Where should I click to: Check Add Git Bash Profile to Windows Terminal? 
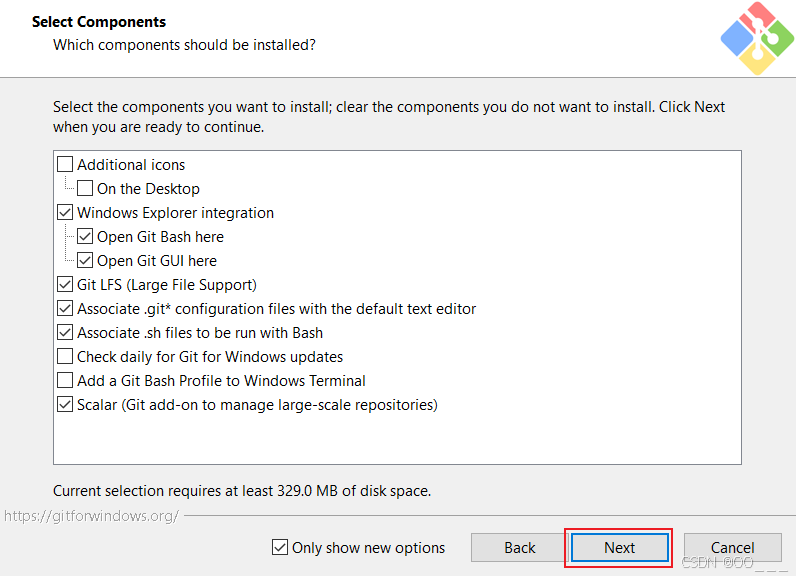65,381
